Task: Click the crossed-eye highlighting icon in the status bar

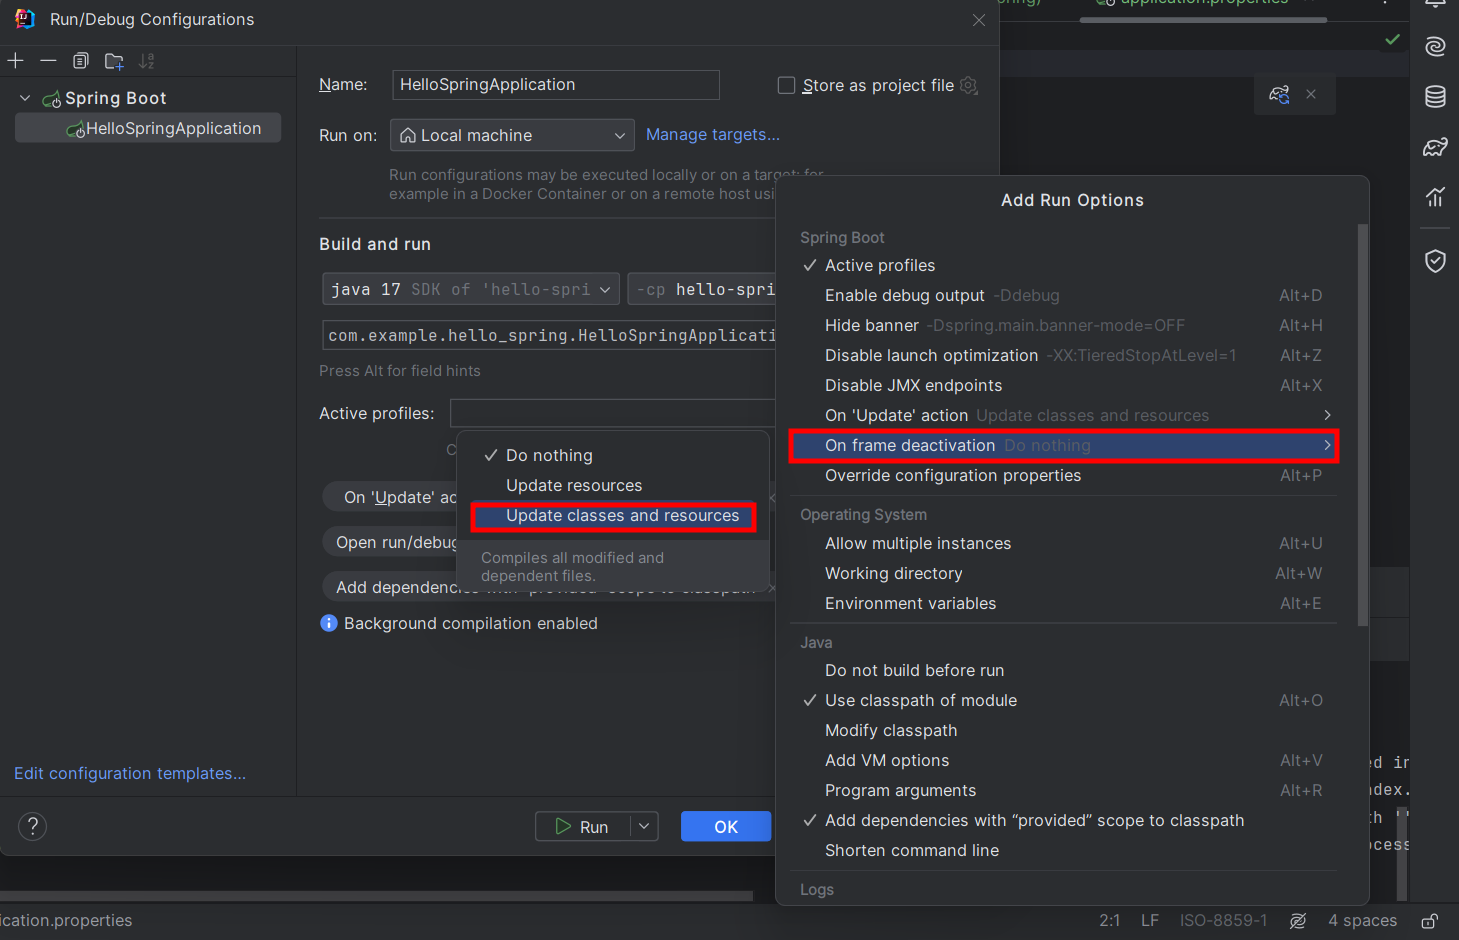Action: 1298,921
